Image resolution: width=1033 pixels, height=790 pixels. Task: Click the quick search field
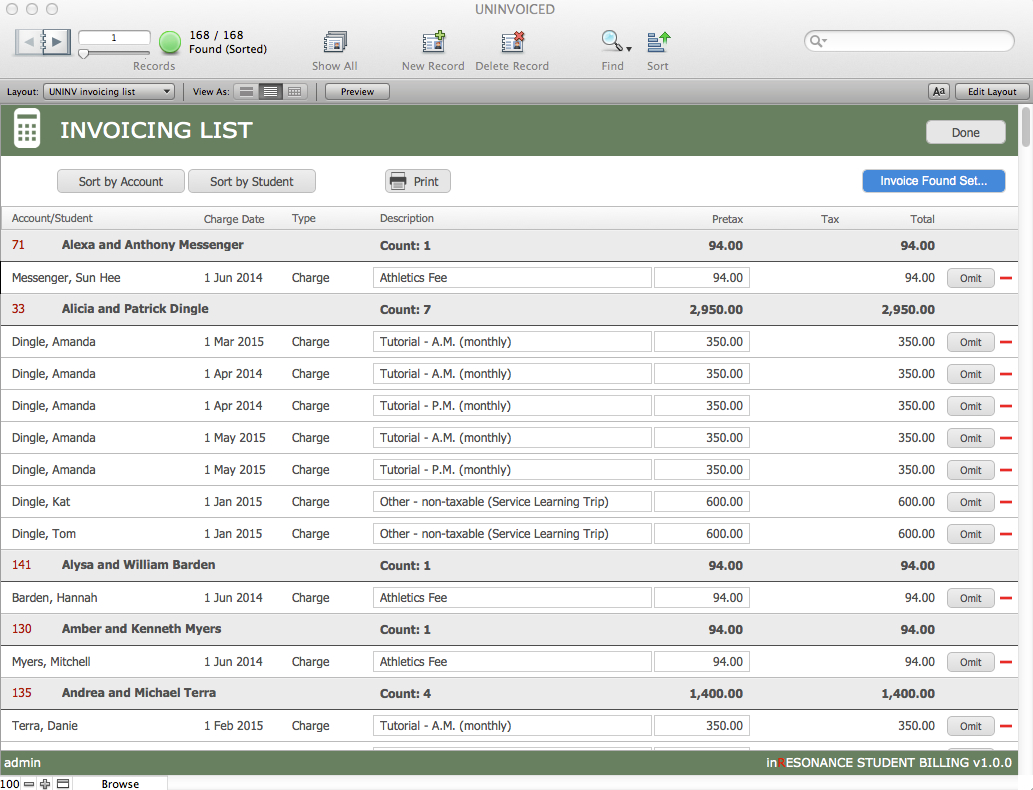pyautogui.click(x=909, y=41)
